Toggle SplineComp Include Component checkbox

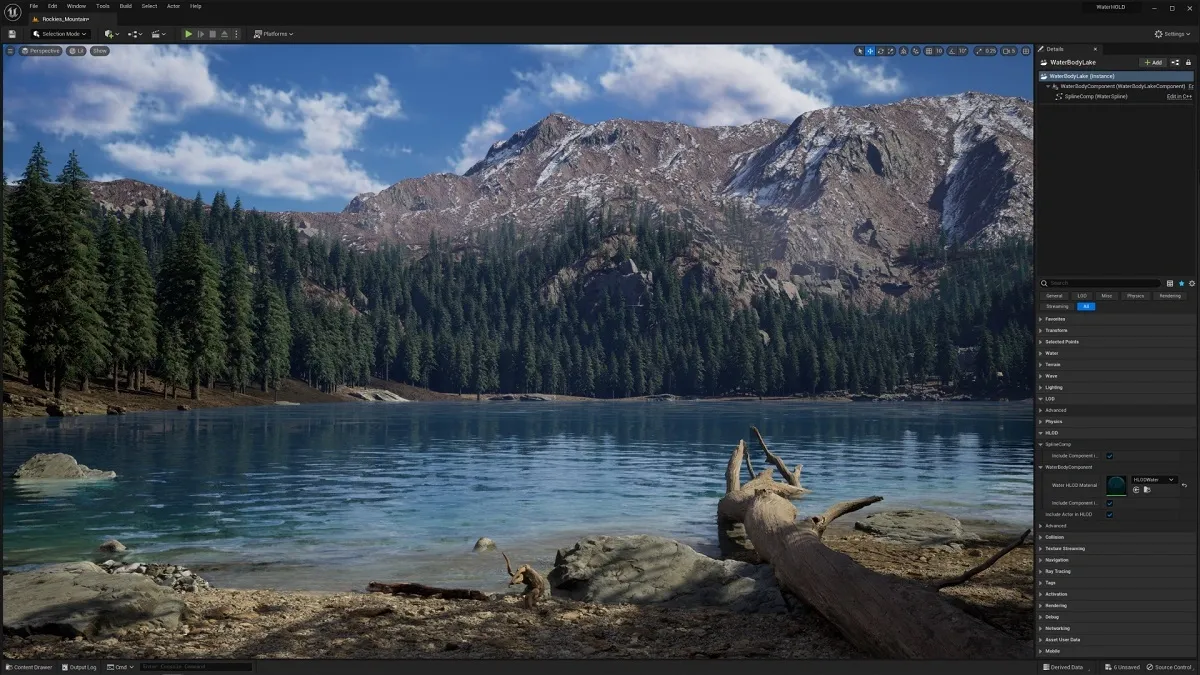coord(1109,456)
